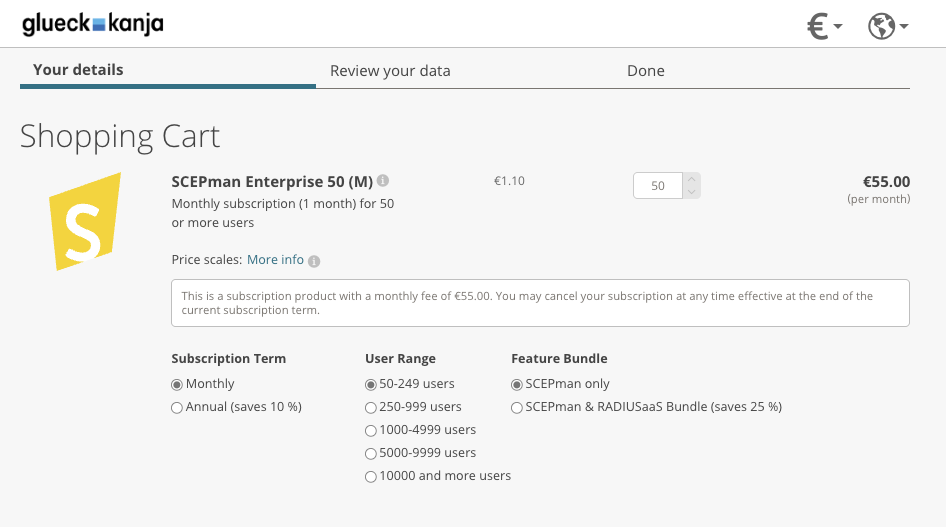
Task: Select the Monthly subscription term
Action: click(x=177, y=384)
